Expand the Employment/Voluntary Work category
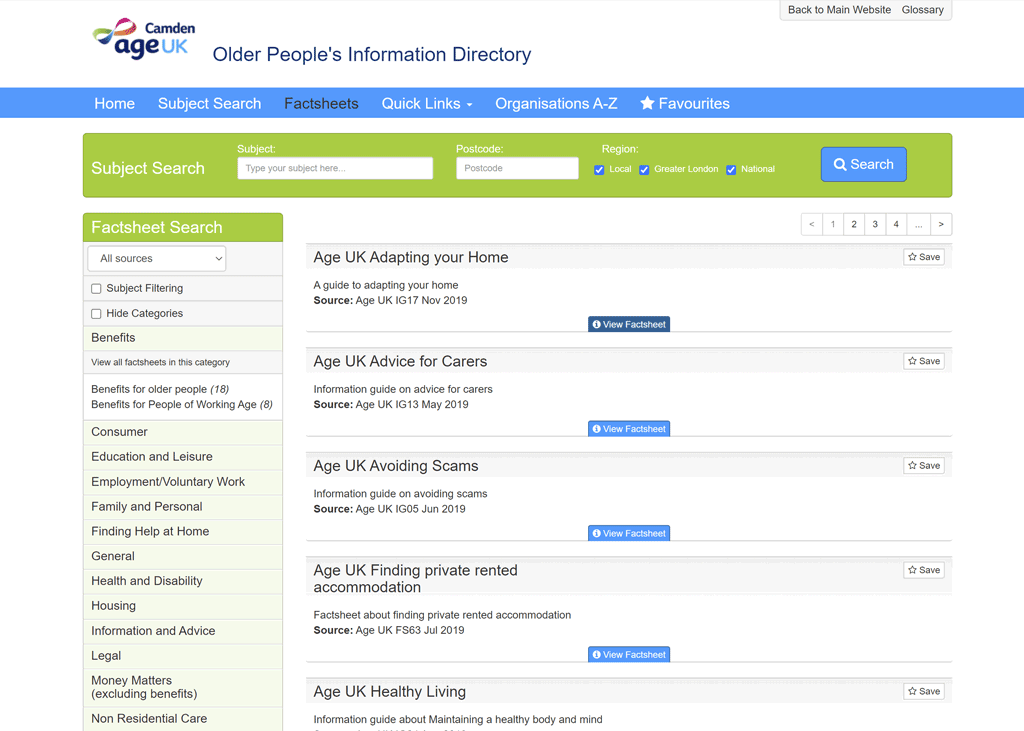 click(183, 481)
